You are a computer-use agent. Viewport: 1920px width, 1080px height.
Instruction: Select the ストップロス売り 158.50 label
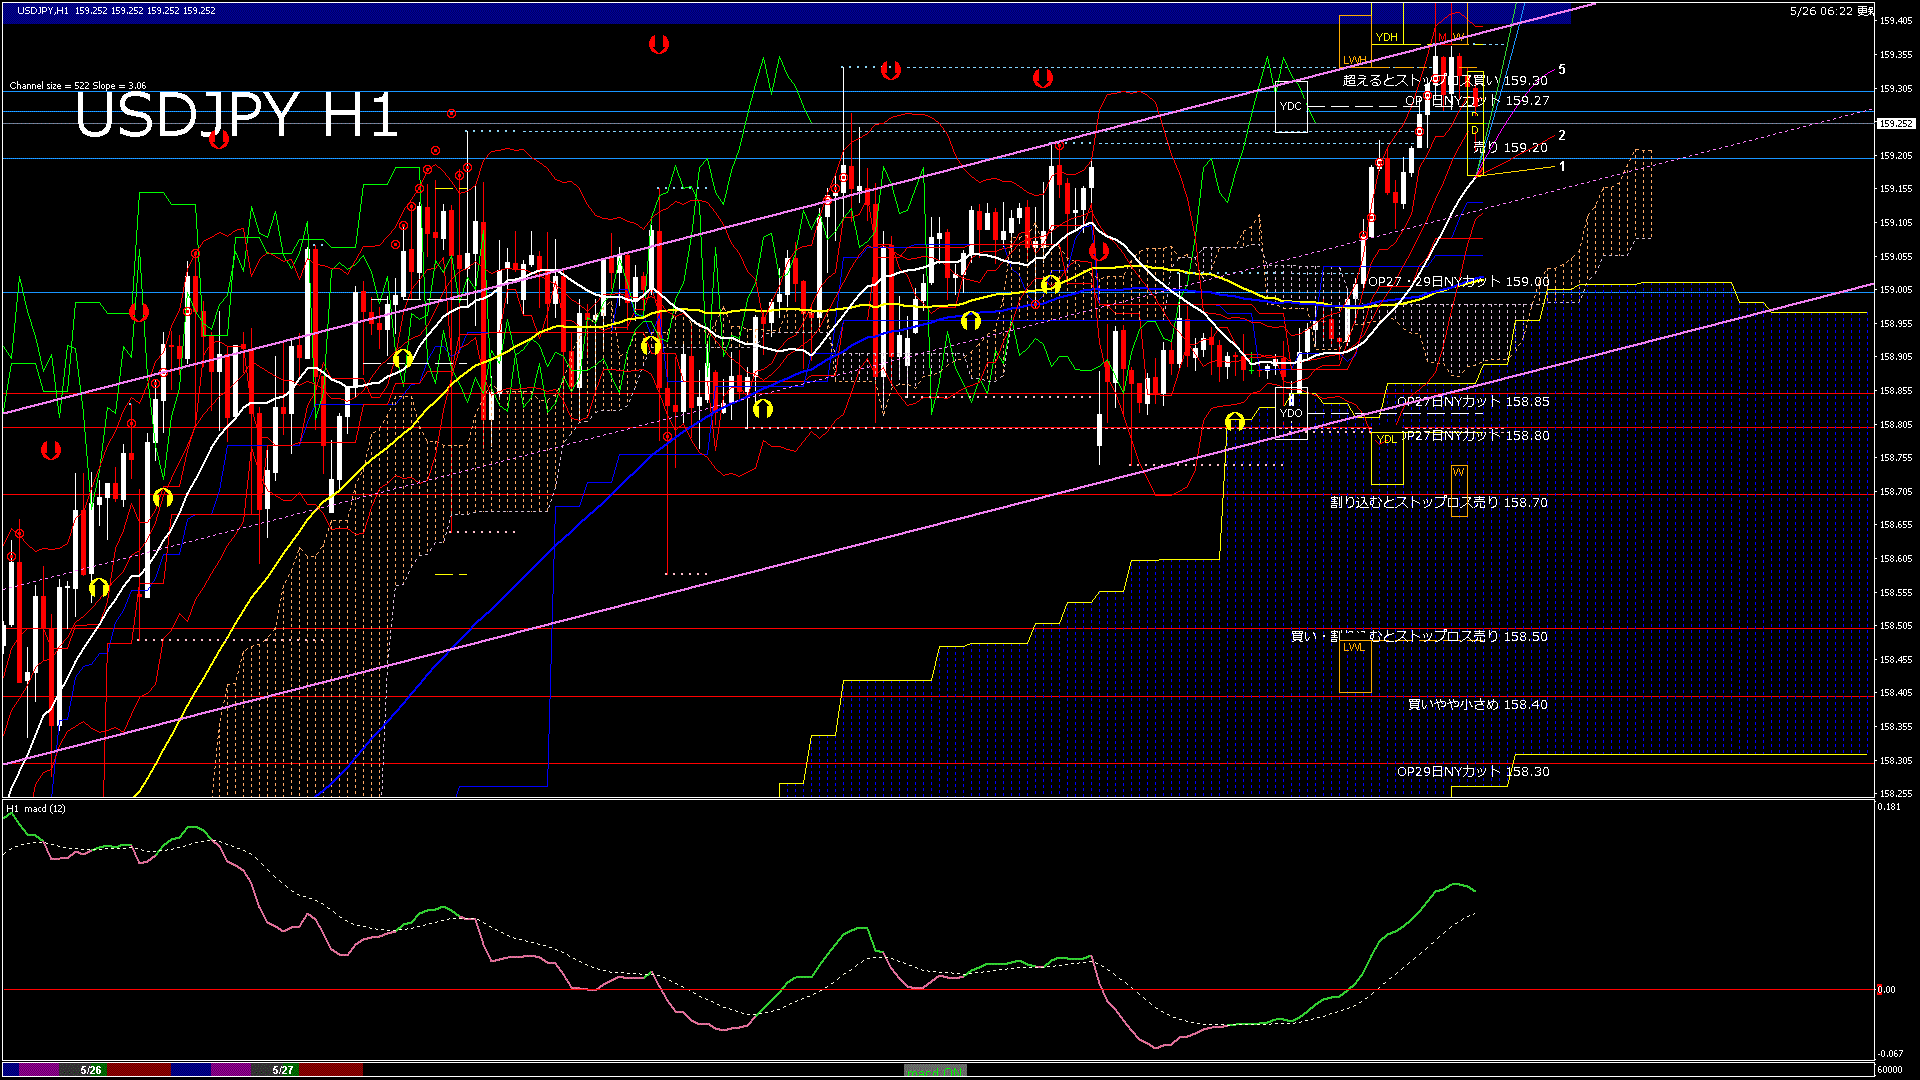pyautogui.click(x=1471, y=637)
